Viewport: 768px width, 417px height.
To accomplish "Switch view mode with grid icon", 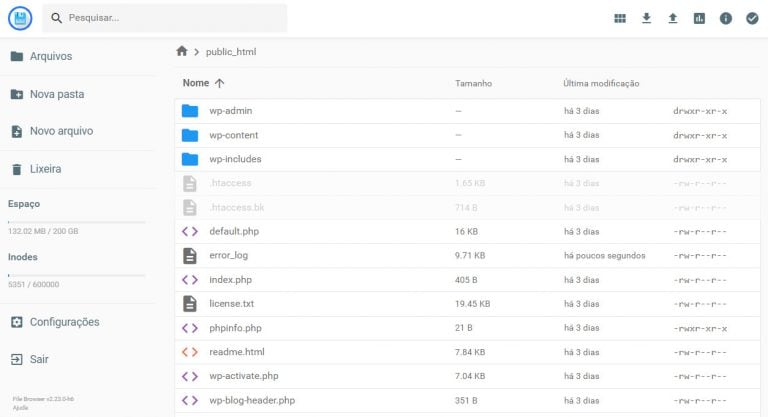I will pos(620,18).
